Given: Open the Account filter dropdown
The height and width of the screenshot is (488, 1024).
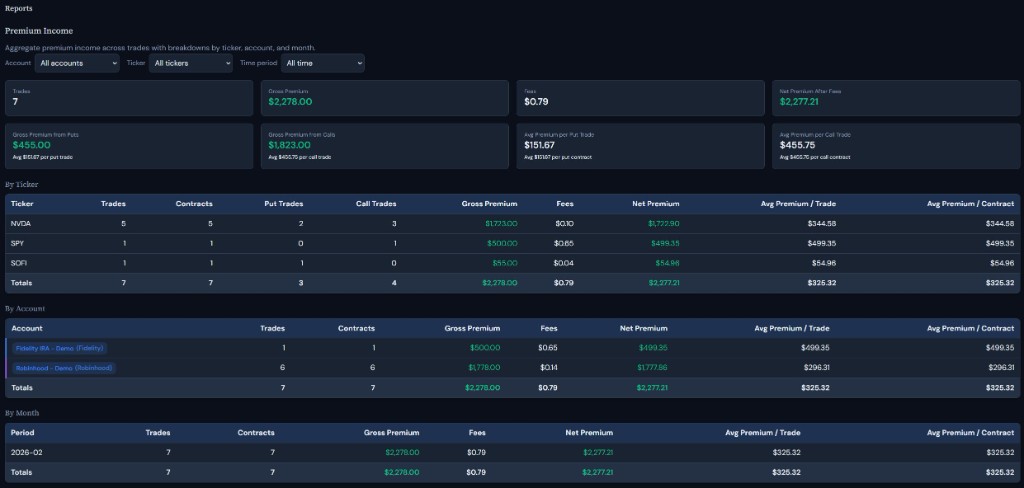Looking at the screenshot, I should click(x=77, y=63).
